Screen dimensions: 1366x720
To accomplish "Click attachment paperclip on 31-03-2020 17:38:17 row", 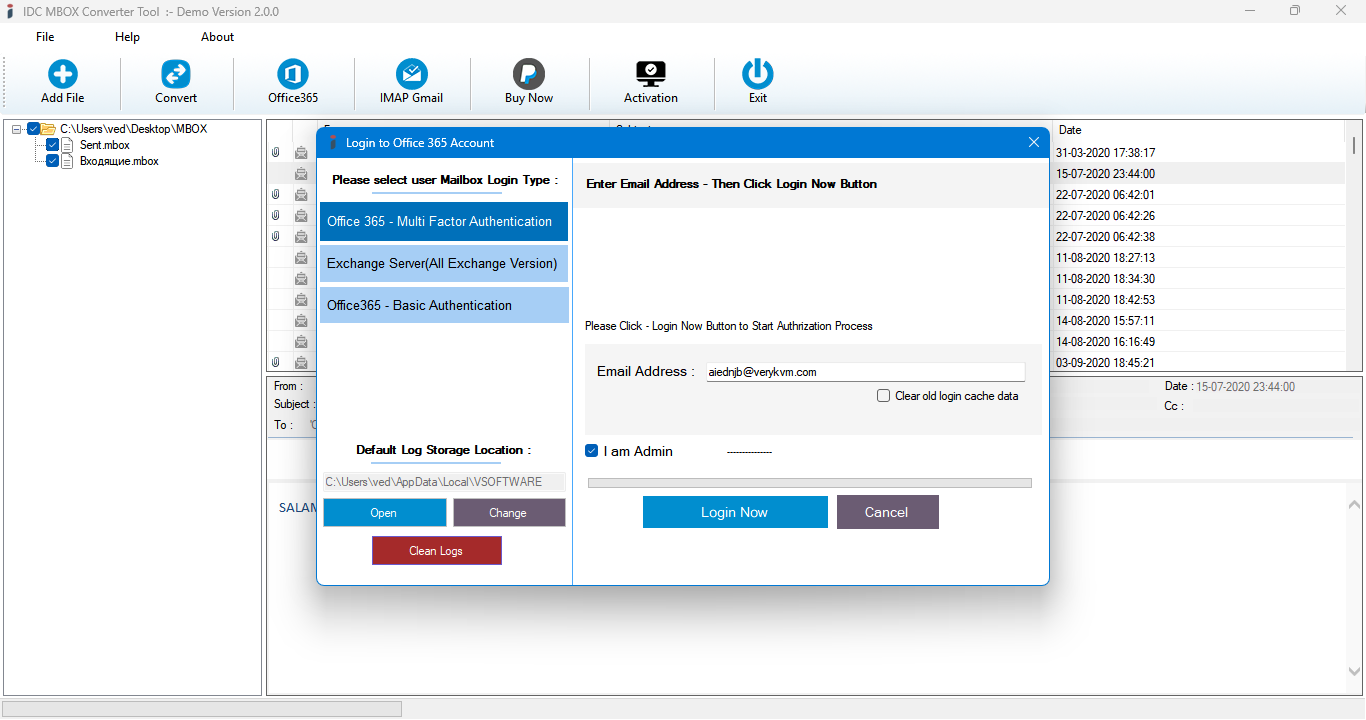I will click(276, 153).
